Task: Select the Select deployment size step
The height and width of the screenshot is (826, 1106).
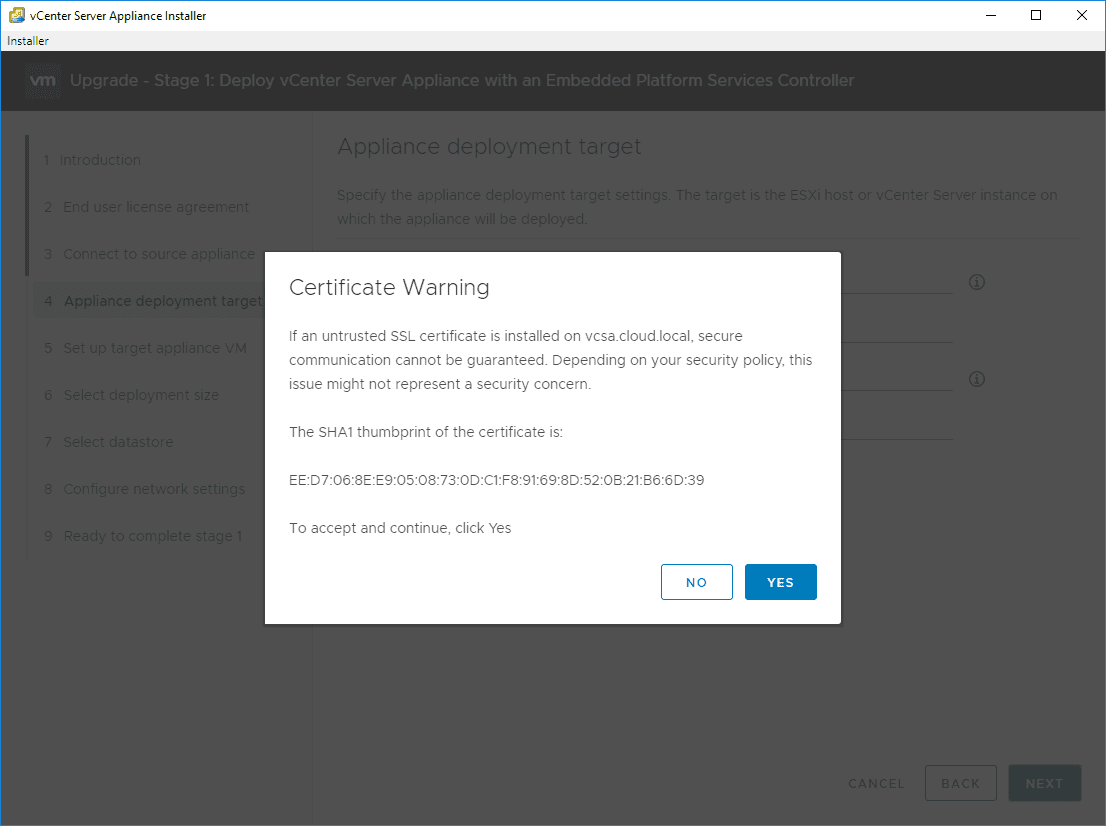Action: [140, 395]
